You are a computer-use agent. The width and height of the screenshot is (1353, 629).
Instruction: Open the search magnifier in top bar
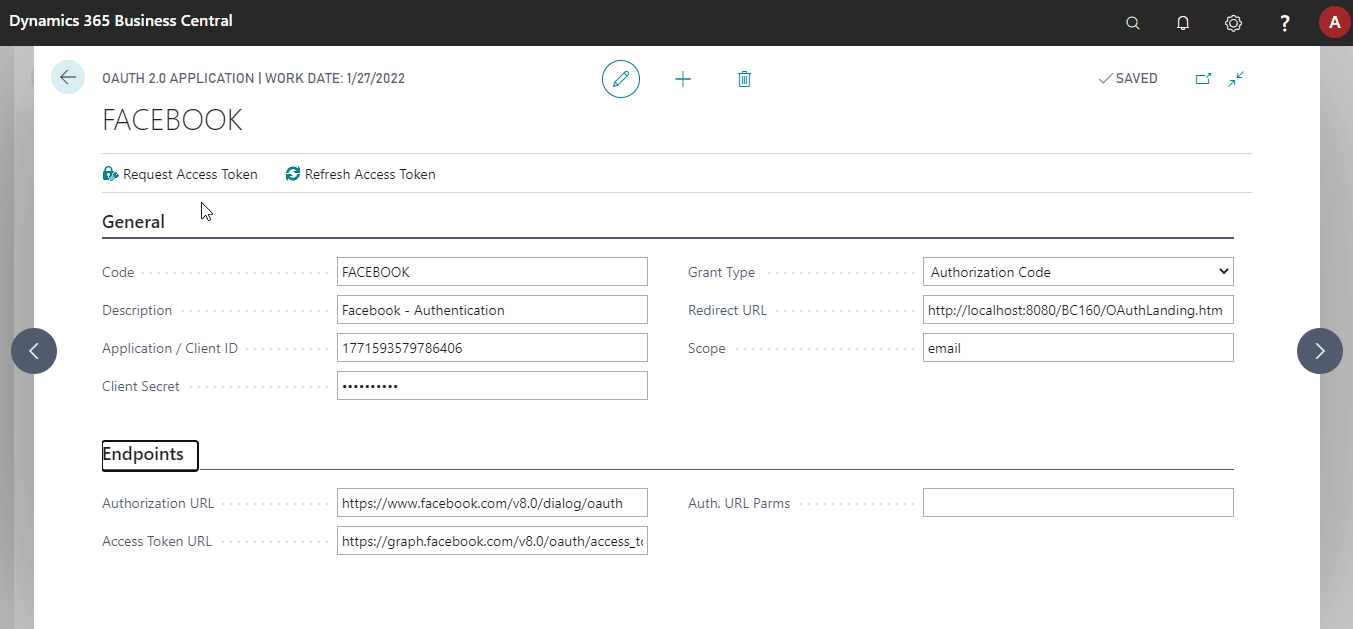tap(1133, 22)
